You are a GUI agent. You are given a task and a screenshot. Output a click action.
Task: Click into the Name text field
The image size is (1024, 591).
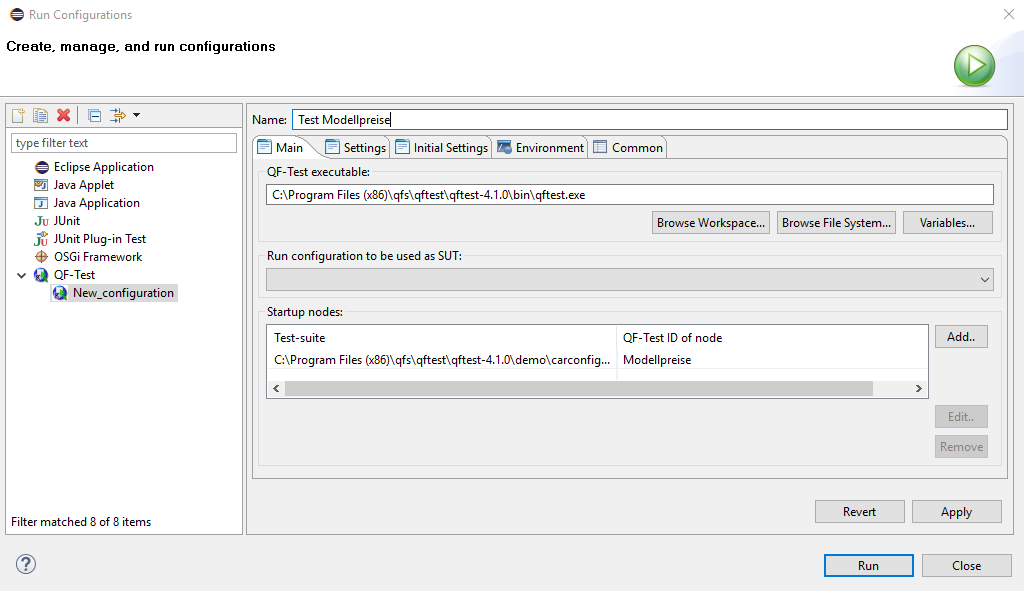tap(648, 120)
